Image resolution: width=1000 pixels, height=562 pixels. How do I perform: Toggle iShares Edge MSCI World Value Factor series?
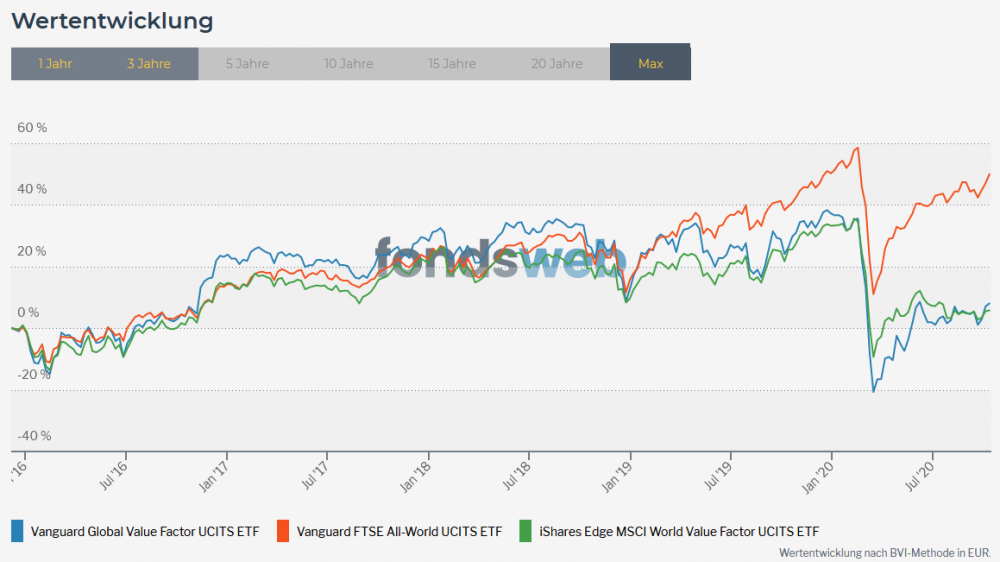(679, 531)
